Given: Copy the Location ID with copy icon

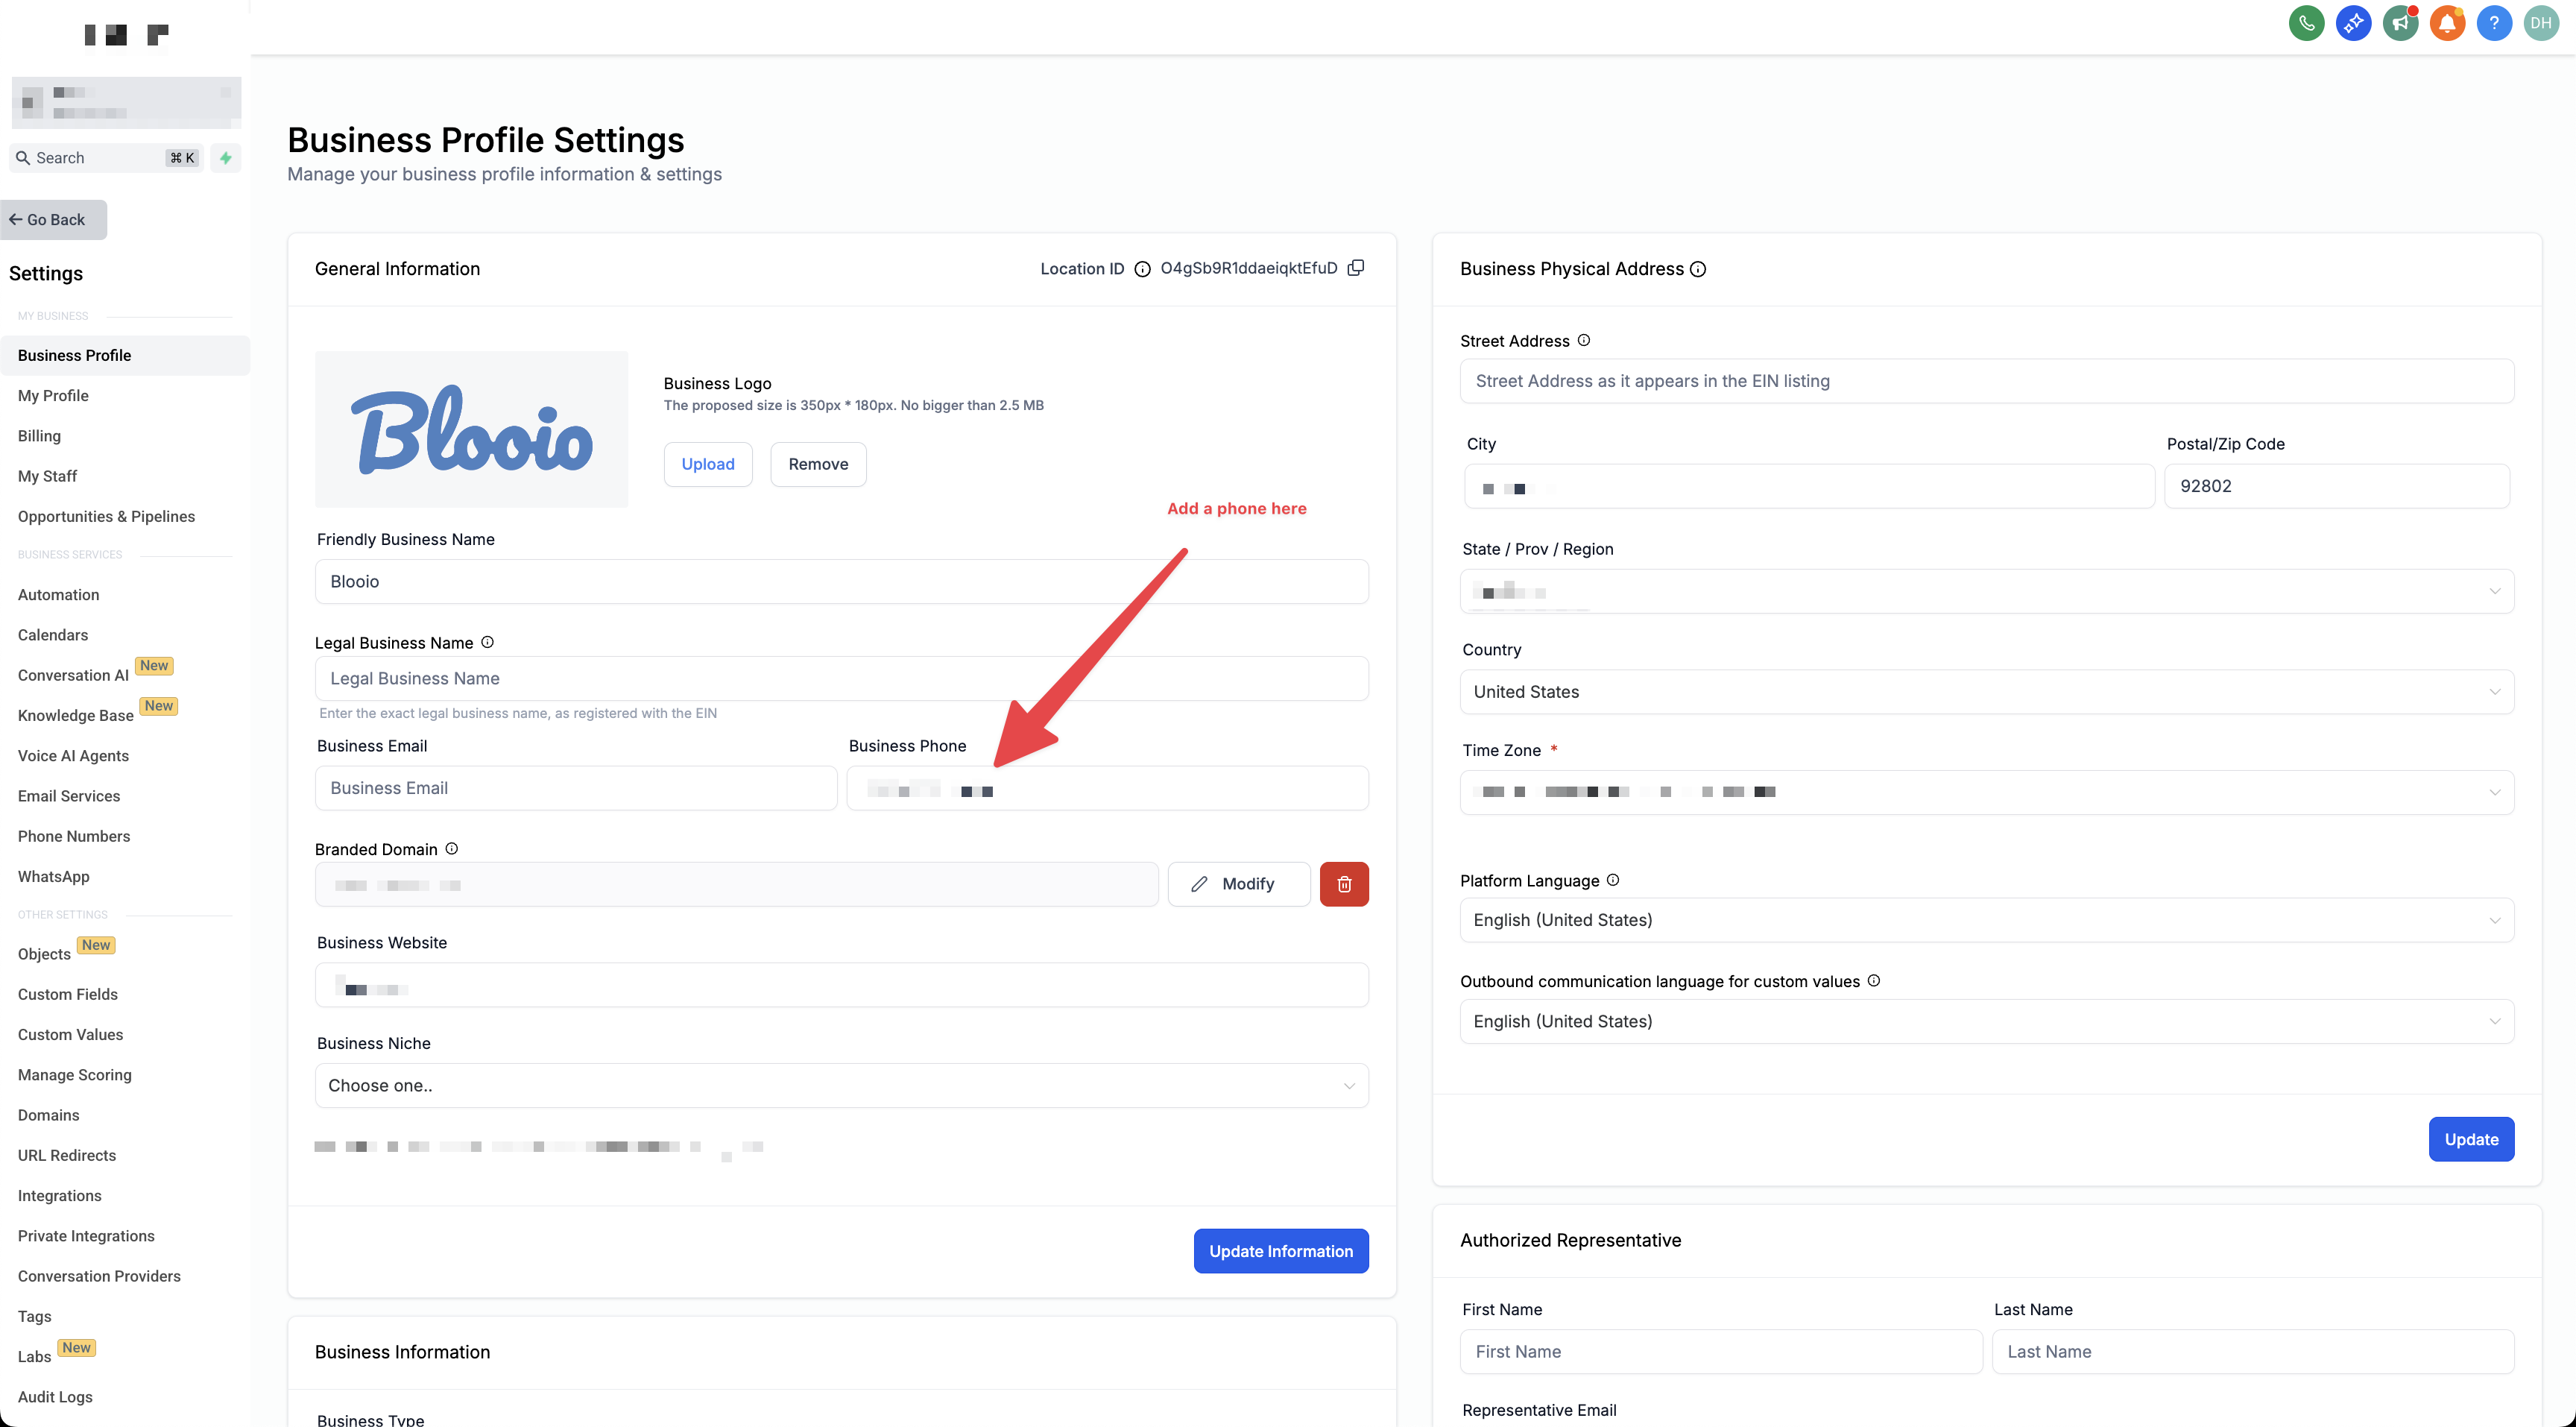Looking at the screenshot, I should (1356, 268).
